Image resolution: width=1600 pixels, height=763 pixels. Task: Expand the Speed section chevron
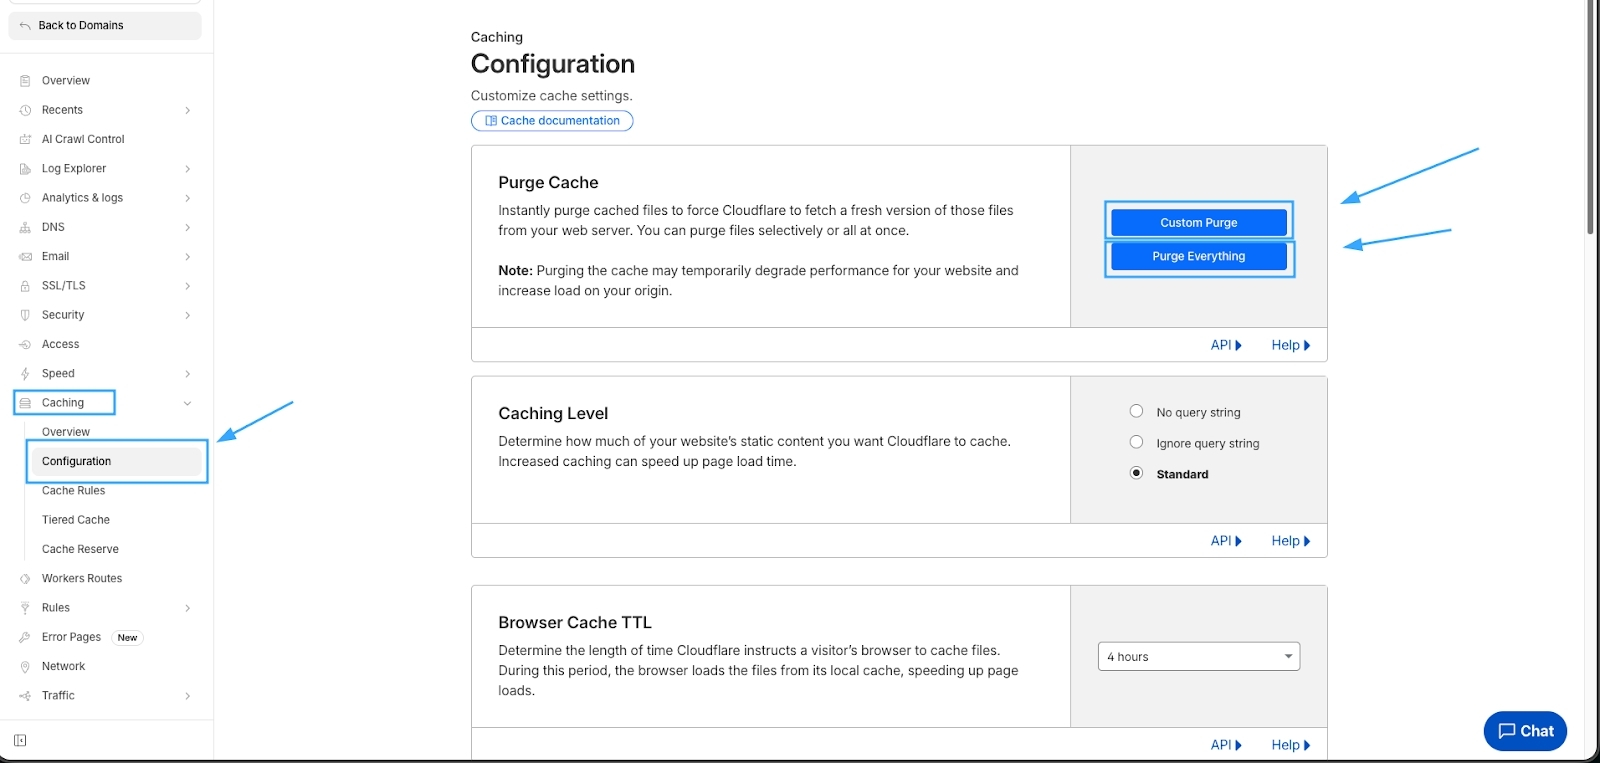(187, 374)
